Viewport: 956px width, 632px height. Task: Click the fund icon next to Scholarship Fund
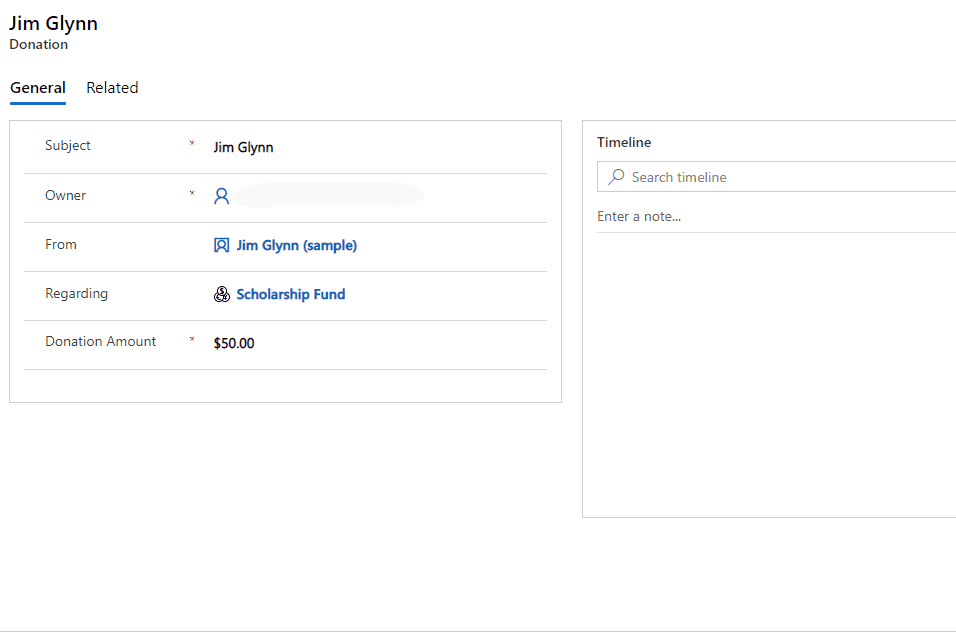pyautogui.click(x=221, y=294)
